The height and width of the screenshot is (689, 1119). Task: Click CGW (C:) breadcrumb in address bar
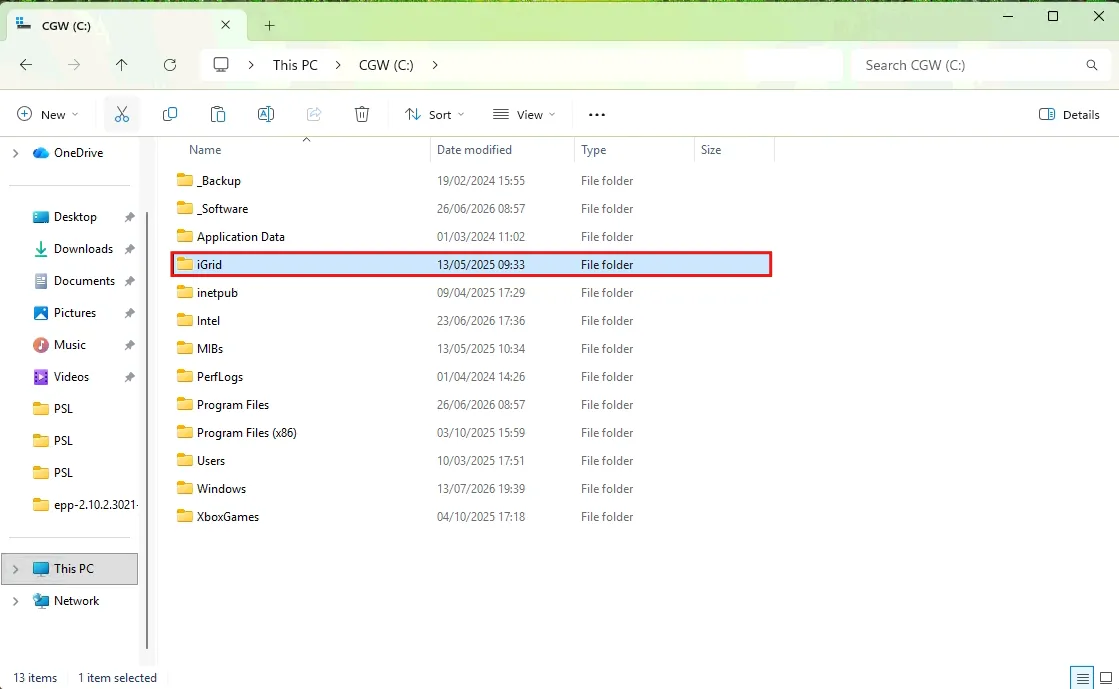click(386, 65)
